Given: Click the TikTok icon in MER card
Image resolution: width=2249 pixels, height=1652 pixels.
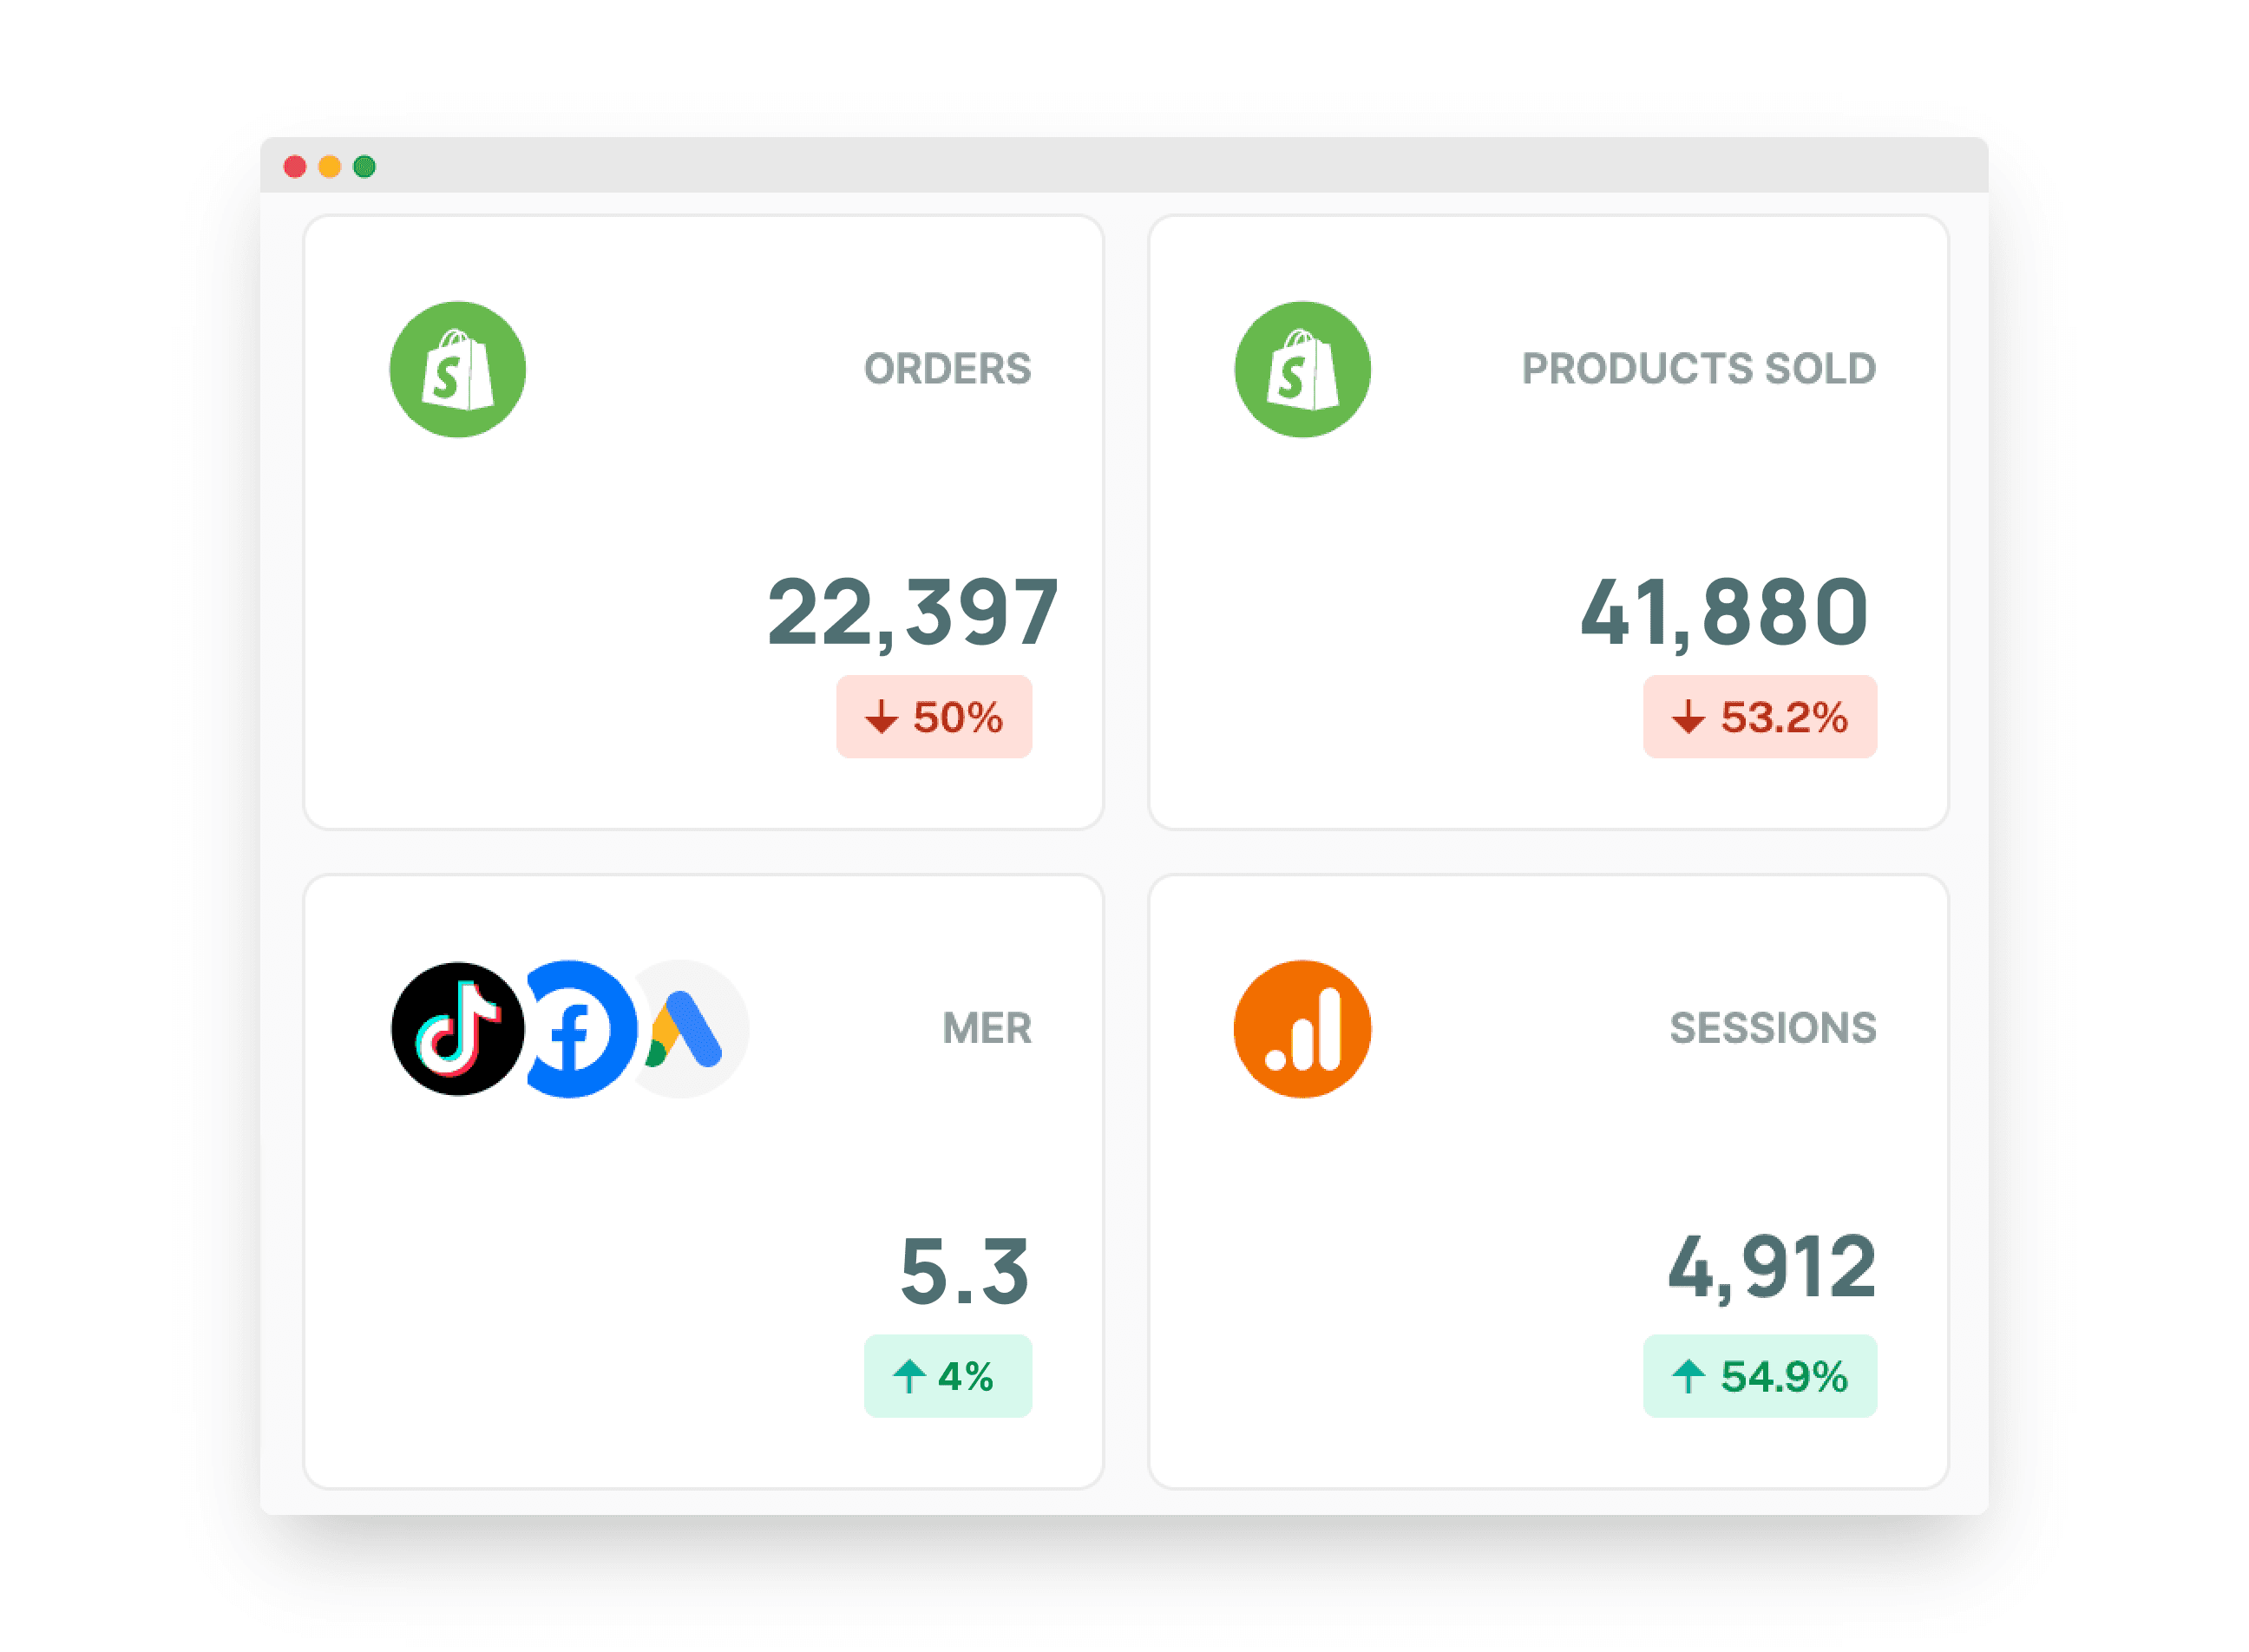Looking at the screenshot, I should tap(457, 1028).
